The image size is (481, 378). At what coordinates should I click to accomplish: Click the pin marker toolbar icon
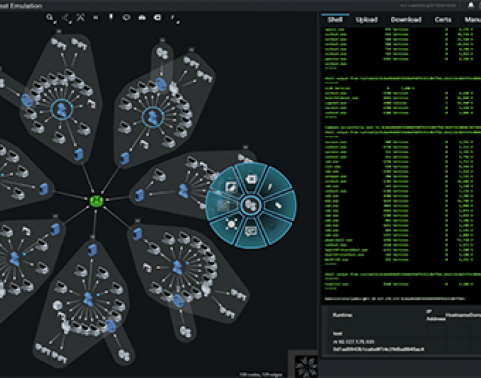[111, 17]
